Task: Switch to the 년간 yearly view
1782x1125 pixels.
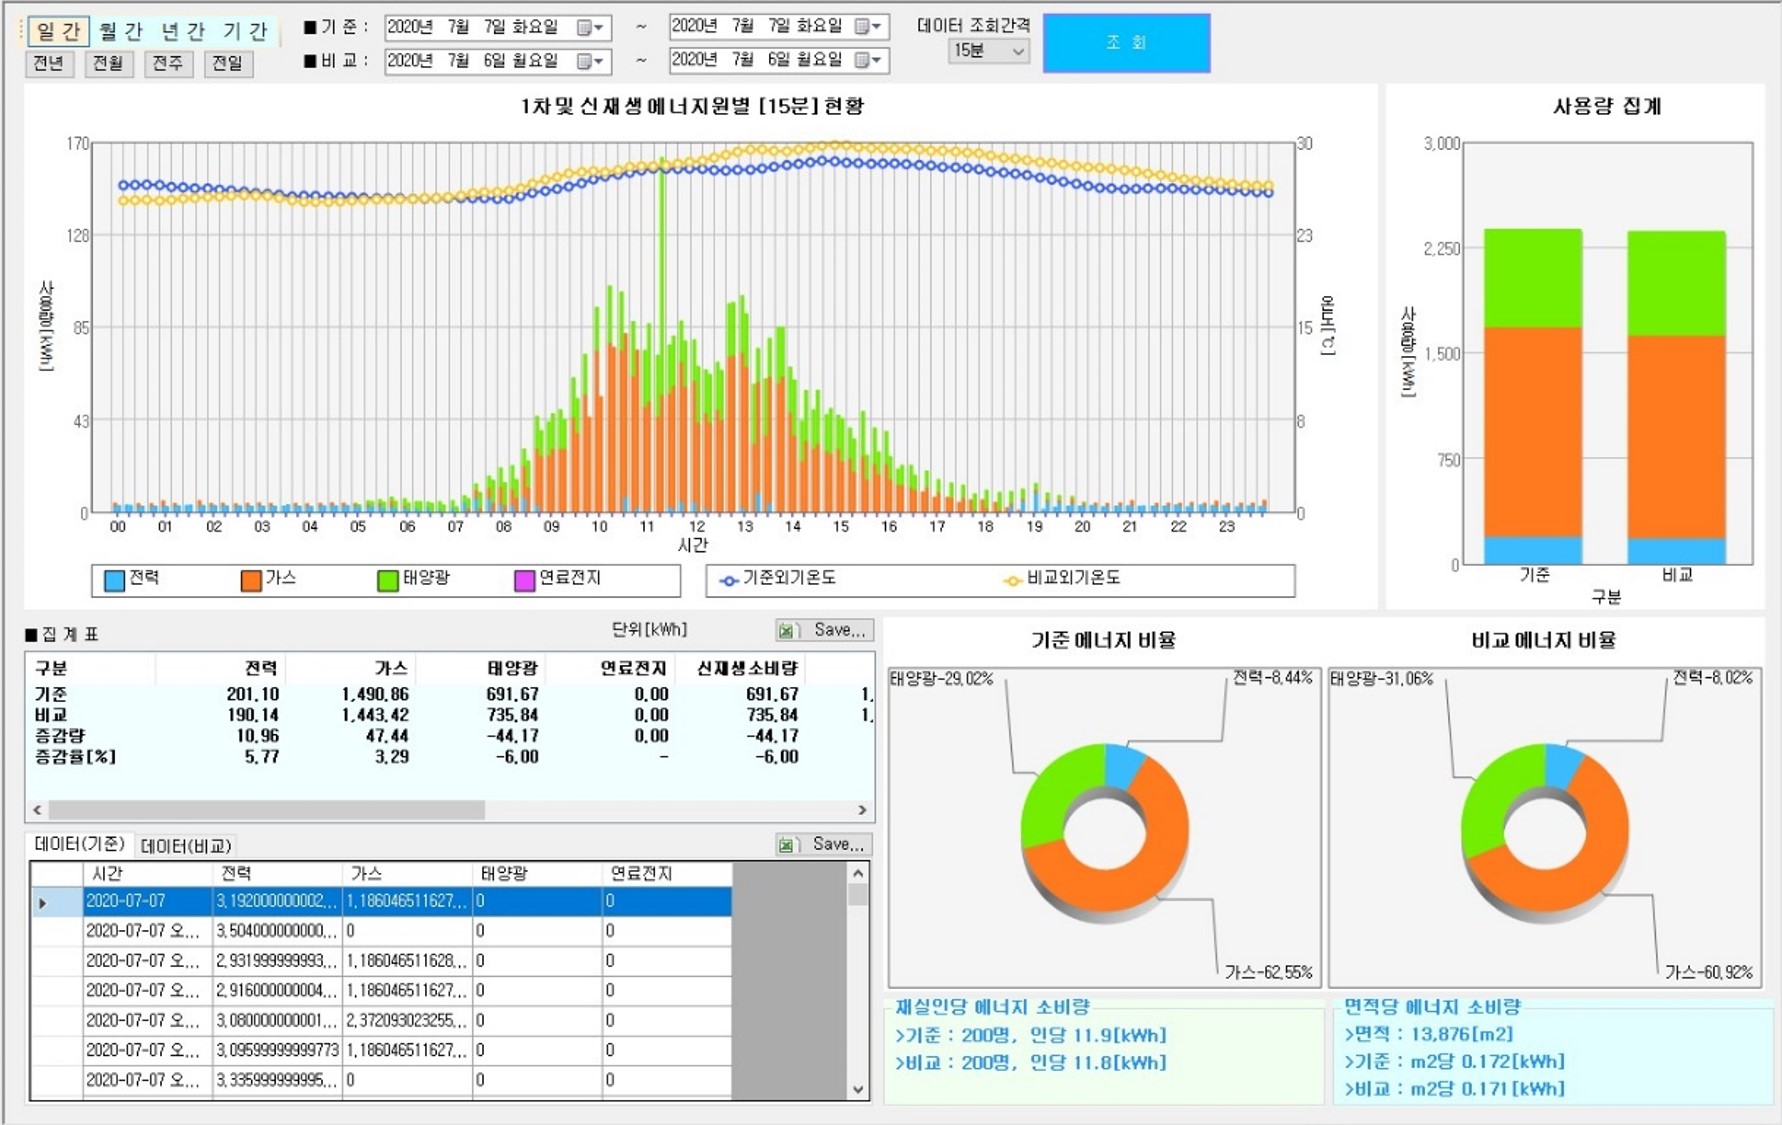Action: [x=183, y=31]
